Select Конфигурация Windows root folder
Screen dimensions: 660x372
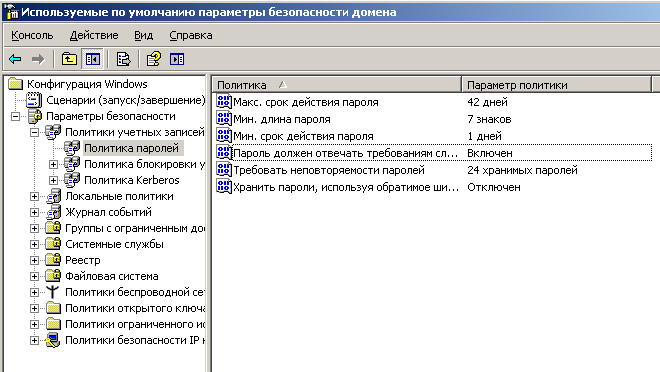pyautogui.click(x=87, y=84)
